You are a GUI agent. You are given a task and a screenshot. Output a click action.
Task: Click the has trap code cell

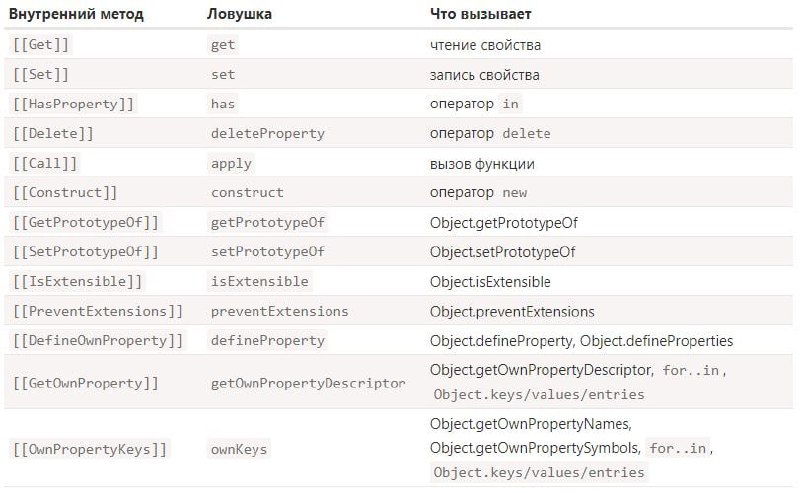223,104
